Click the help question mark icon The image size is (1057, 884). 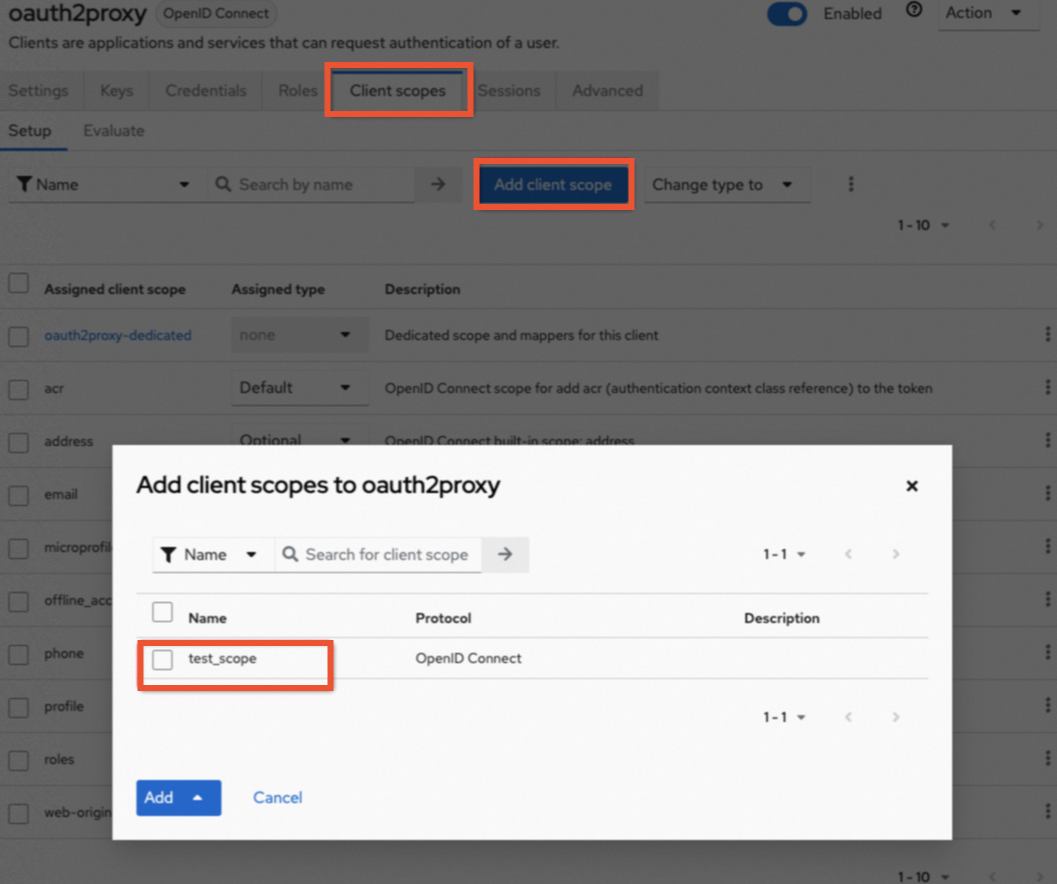click(x=913, y=10)
